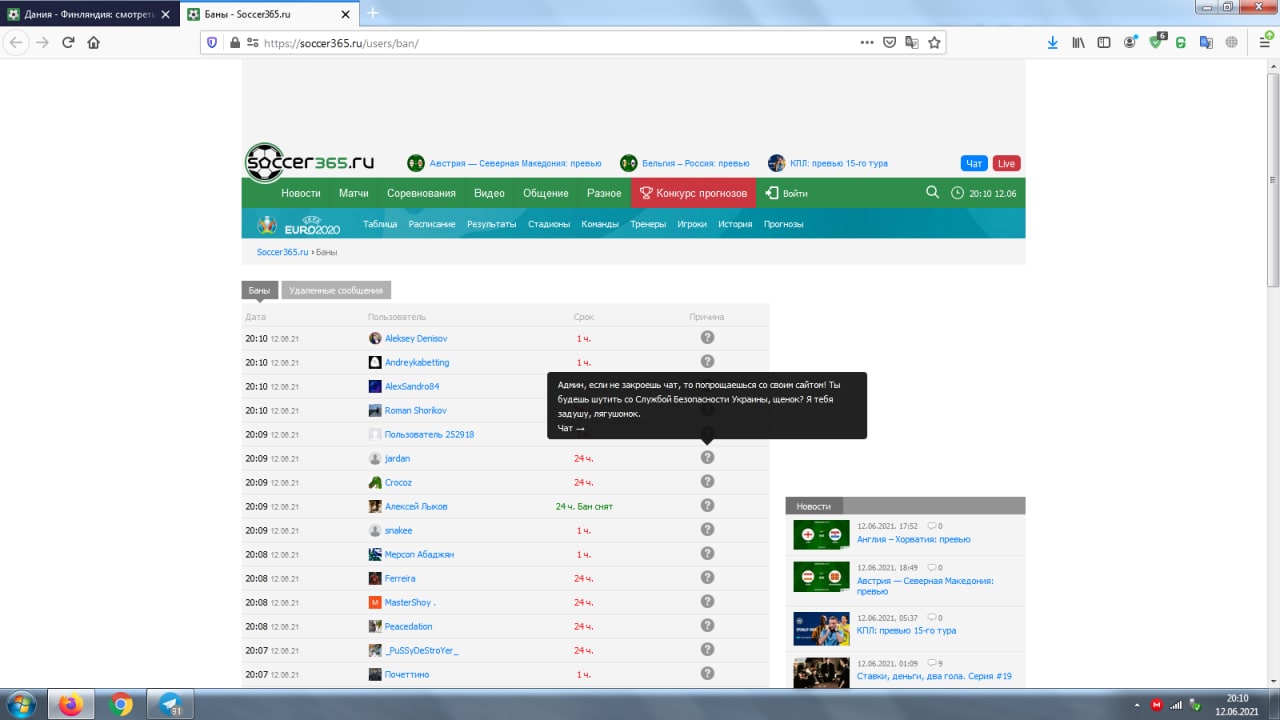Screen dimensions: 1280x720
Task: Reload the current page
Action: 68,42
